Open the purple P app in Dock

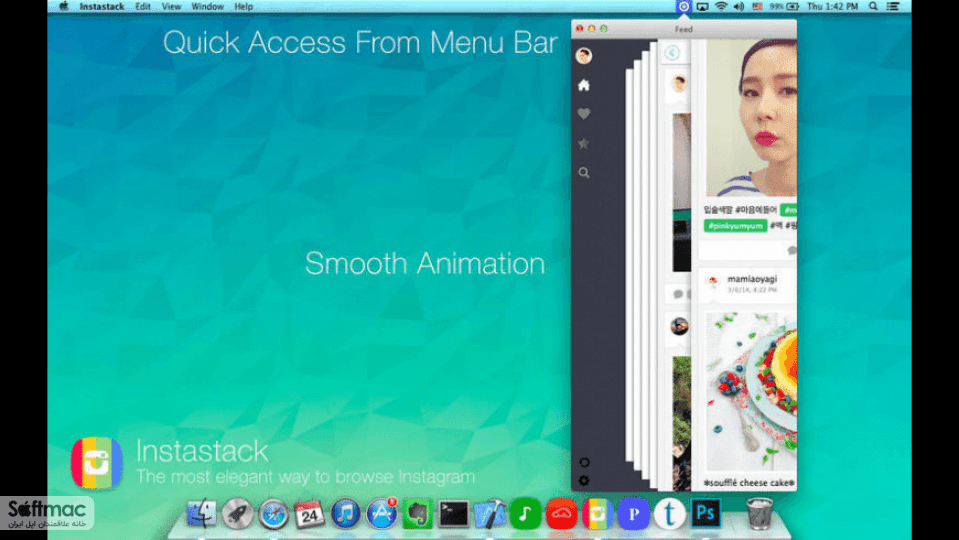(634, 513)
